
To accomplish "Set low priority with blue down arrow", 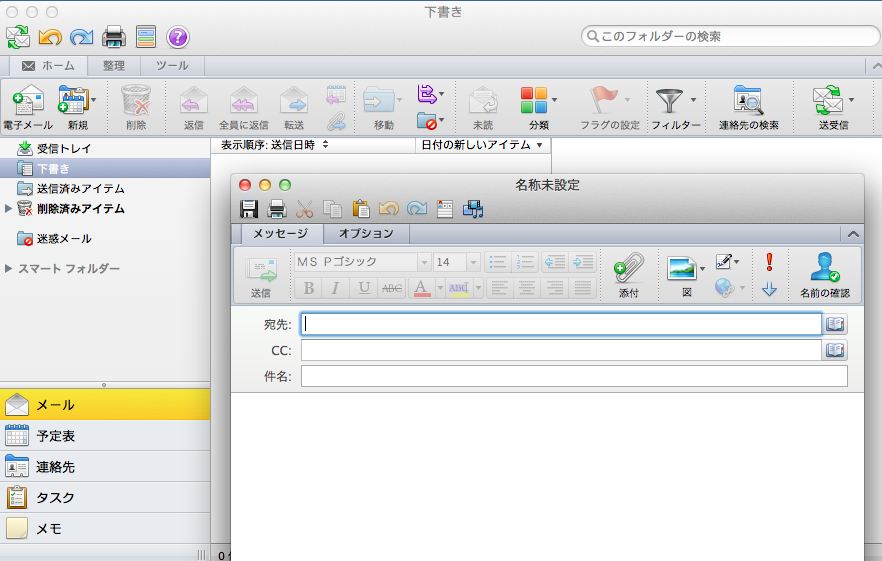I will coord(770,289).
